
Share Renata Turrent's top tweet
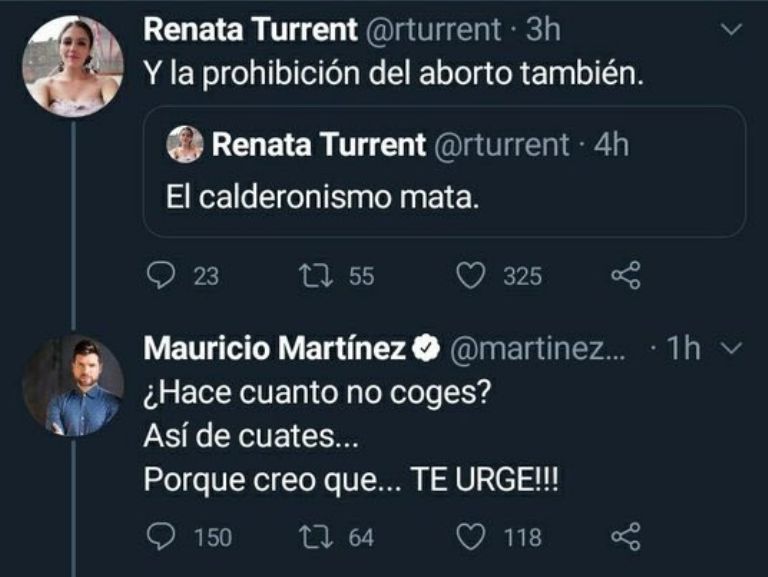pyautogui.click(x=625, y=275)
